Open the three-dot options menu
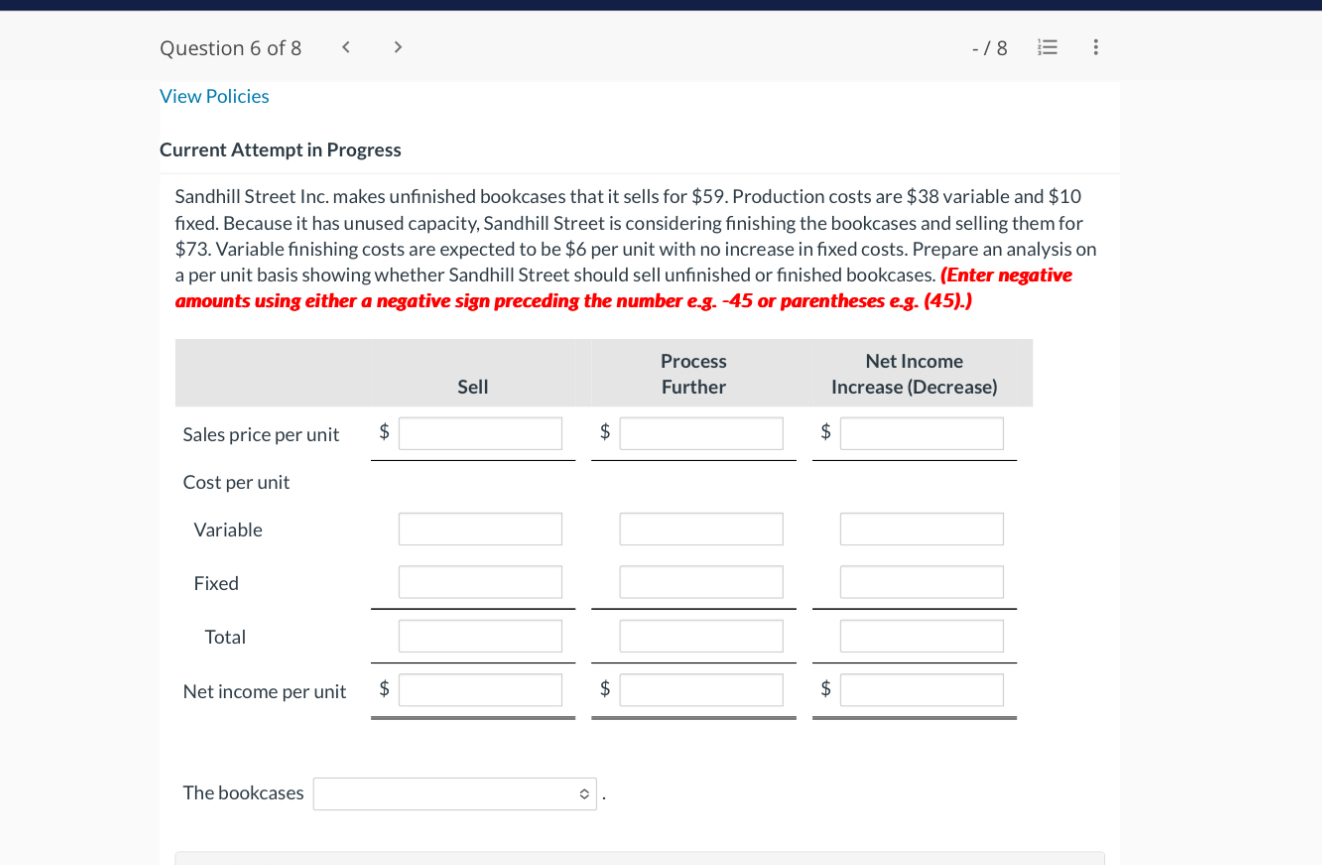Image resolution: width=1322 pixels, height=865 pixels. click(1095, 47)
